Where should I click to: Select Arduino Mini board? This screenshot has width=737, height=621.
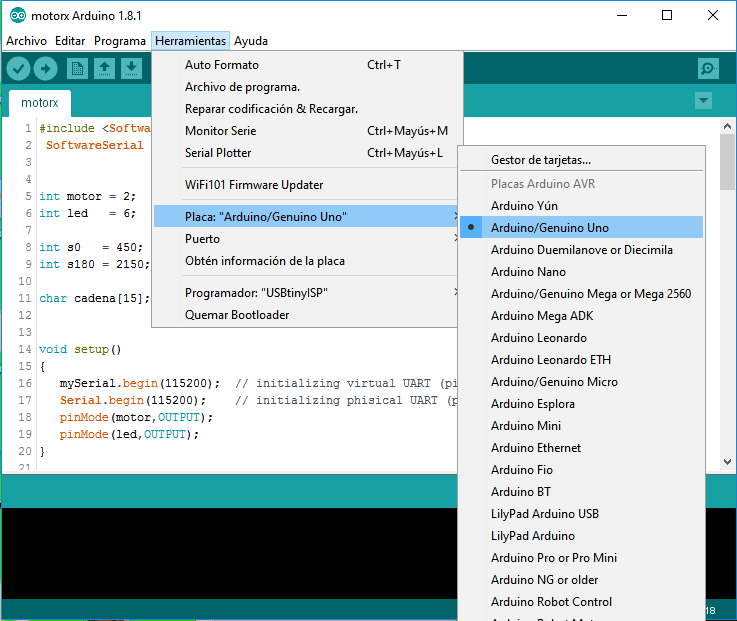pos(581,425)
